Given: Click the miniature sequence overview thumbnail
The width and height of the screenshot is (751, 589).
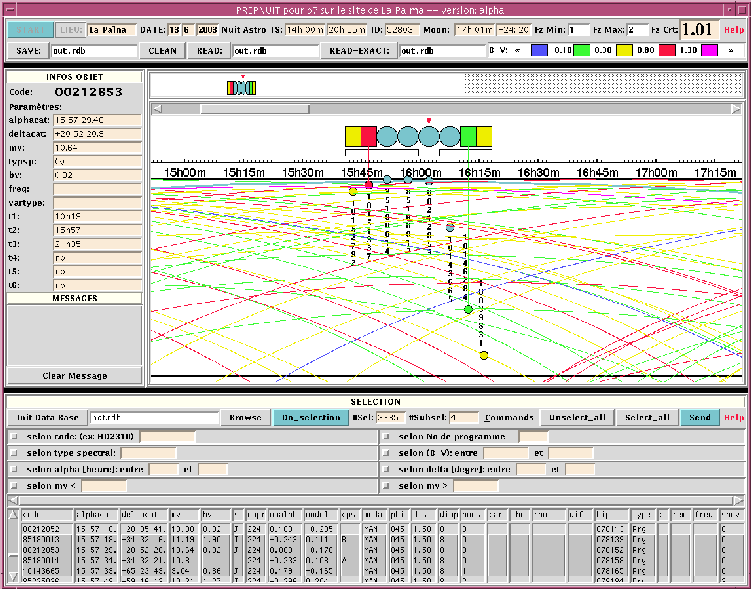Looking at the screenshot, I should [x=241, y=88].
